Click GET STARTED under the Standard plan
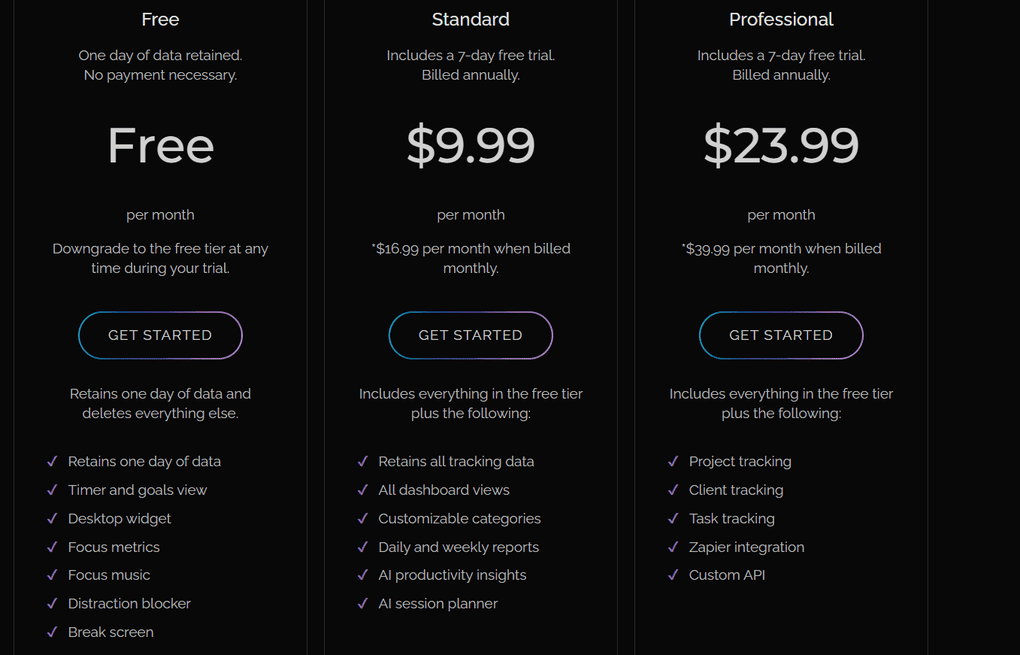The image size is (1020, 655). [470, 335]
